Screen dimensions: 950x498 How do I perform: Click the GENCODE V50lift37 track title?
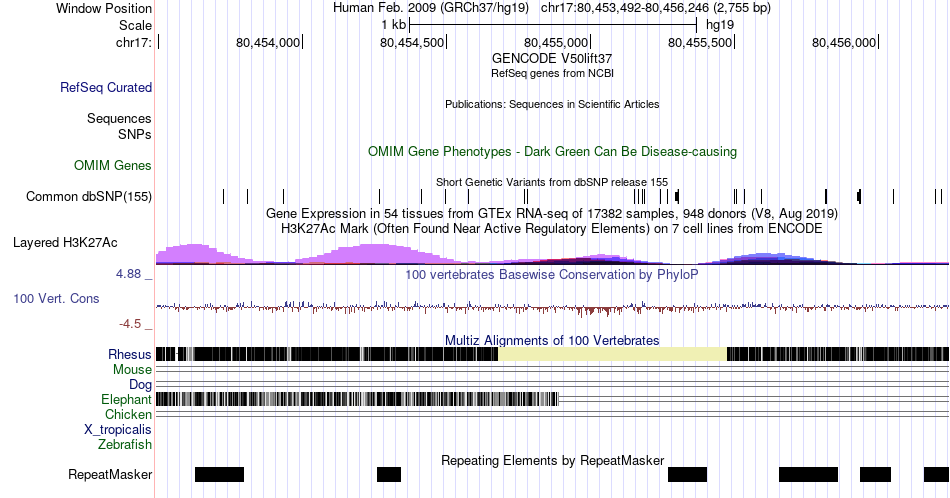(x=552, y=58)
